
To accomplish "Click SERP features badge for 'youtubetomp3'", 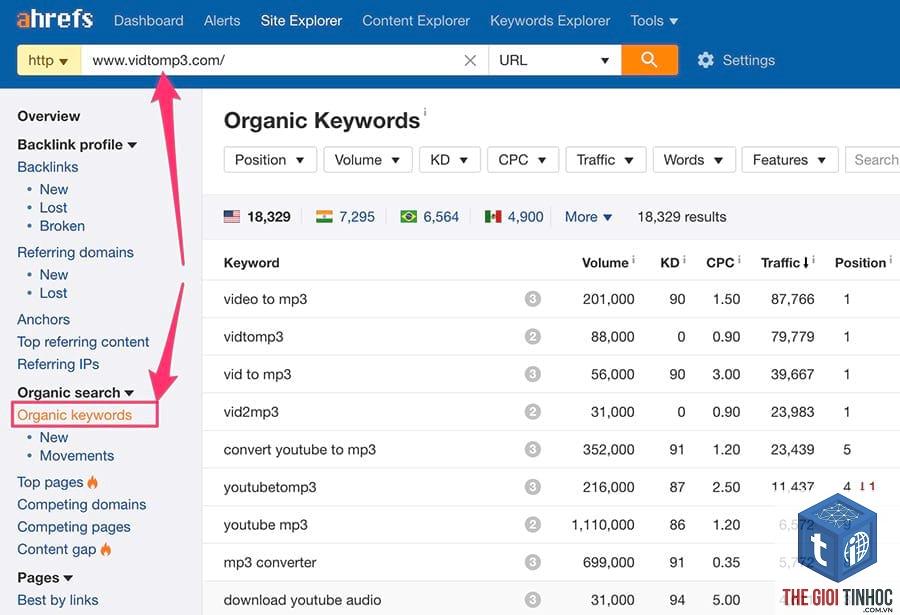I will pos(533,487).
